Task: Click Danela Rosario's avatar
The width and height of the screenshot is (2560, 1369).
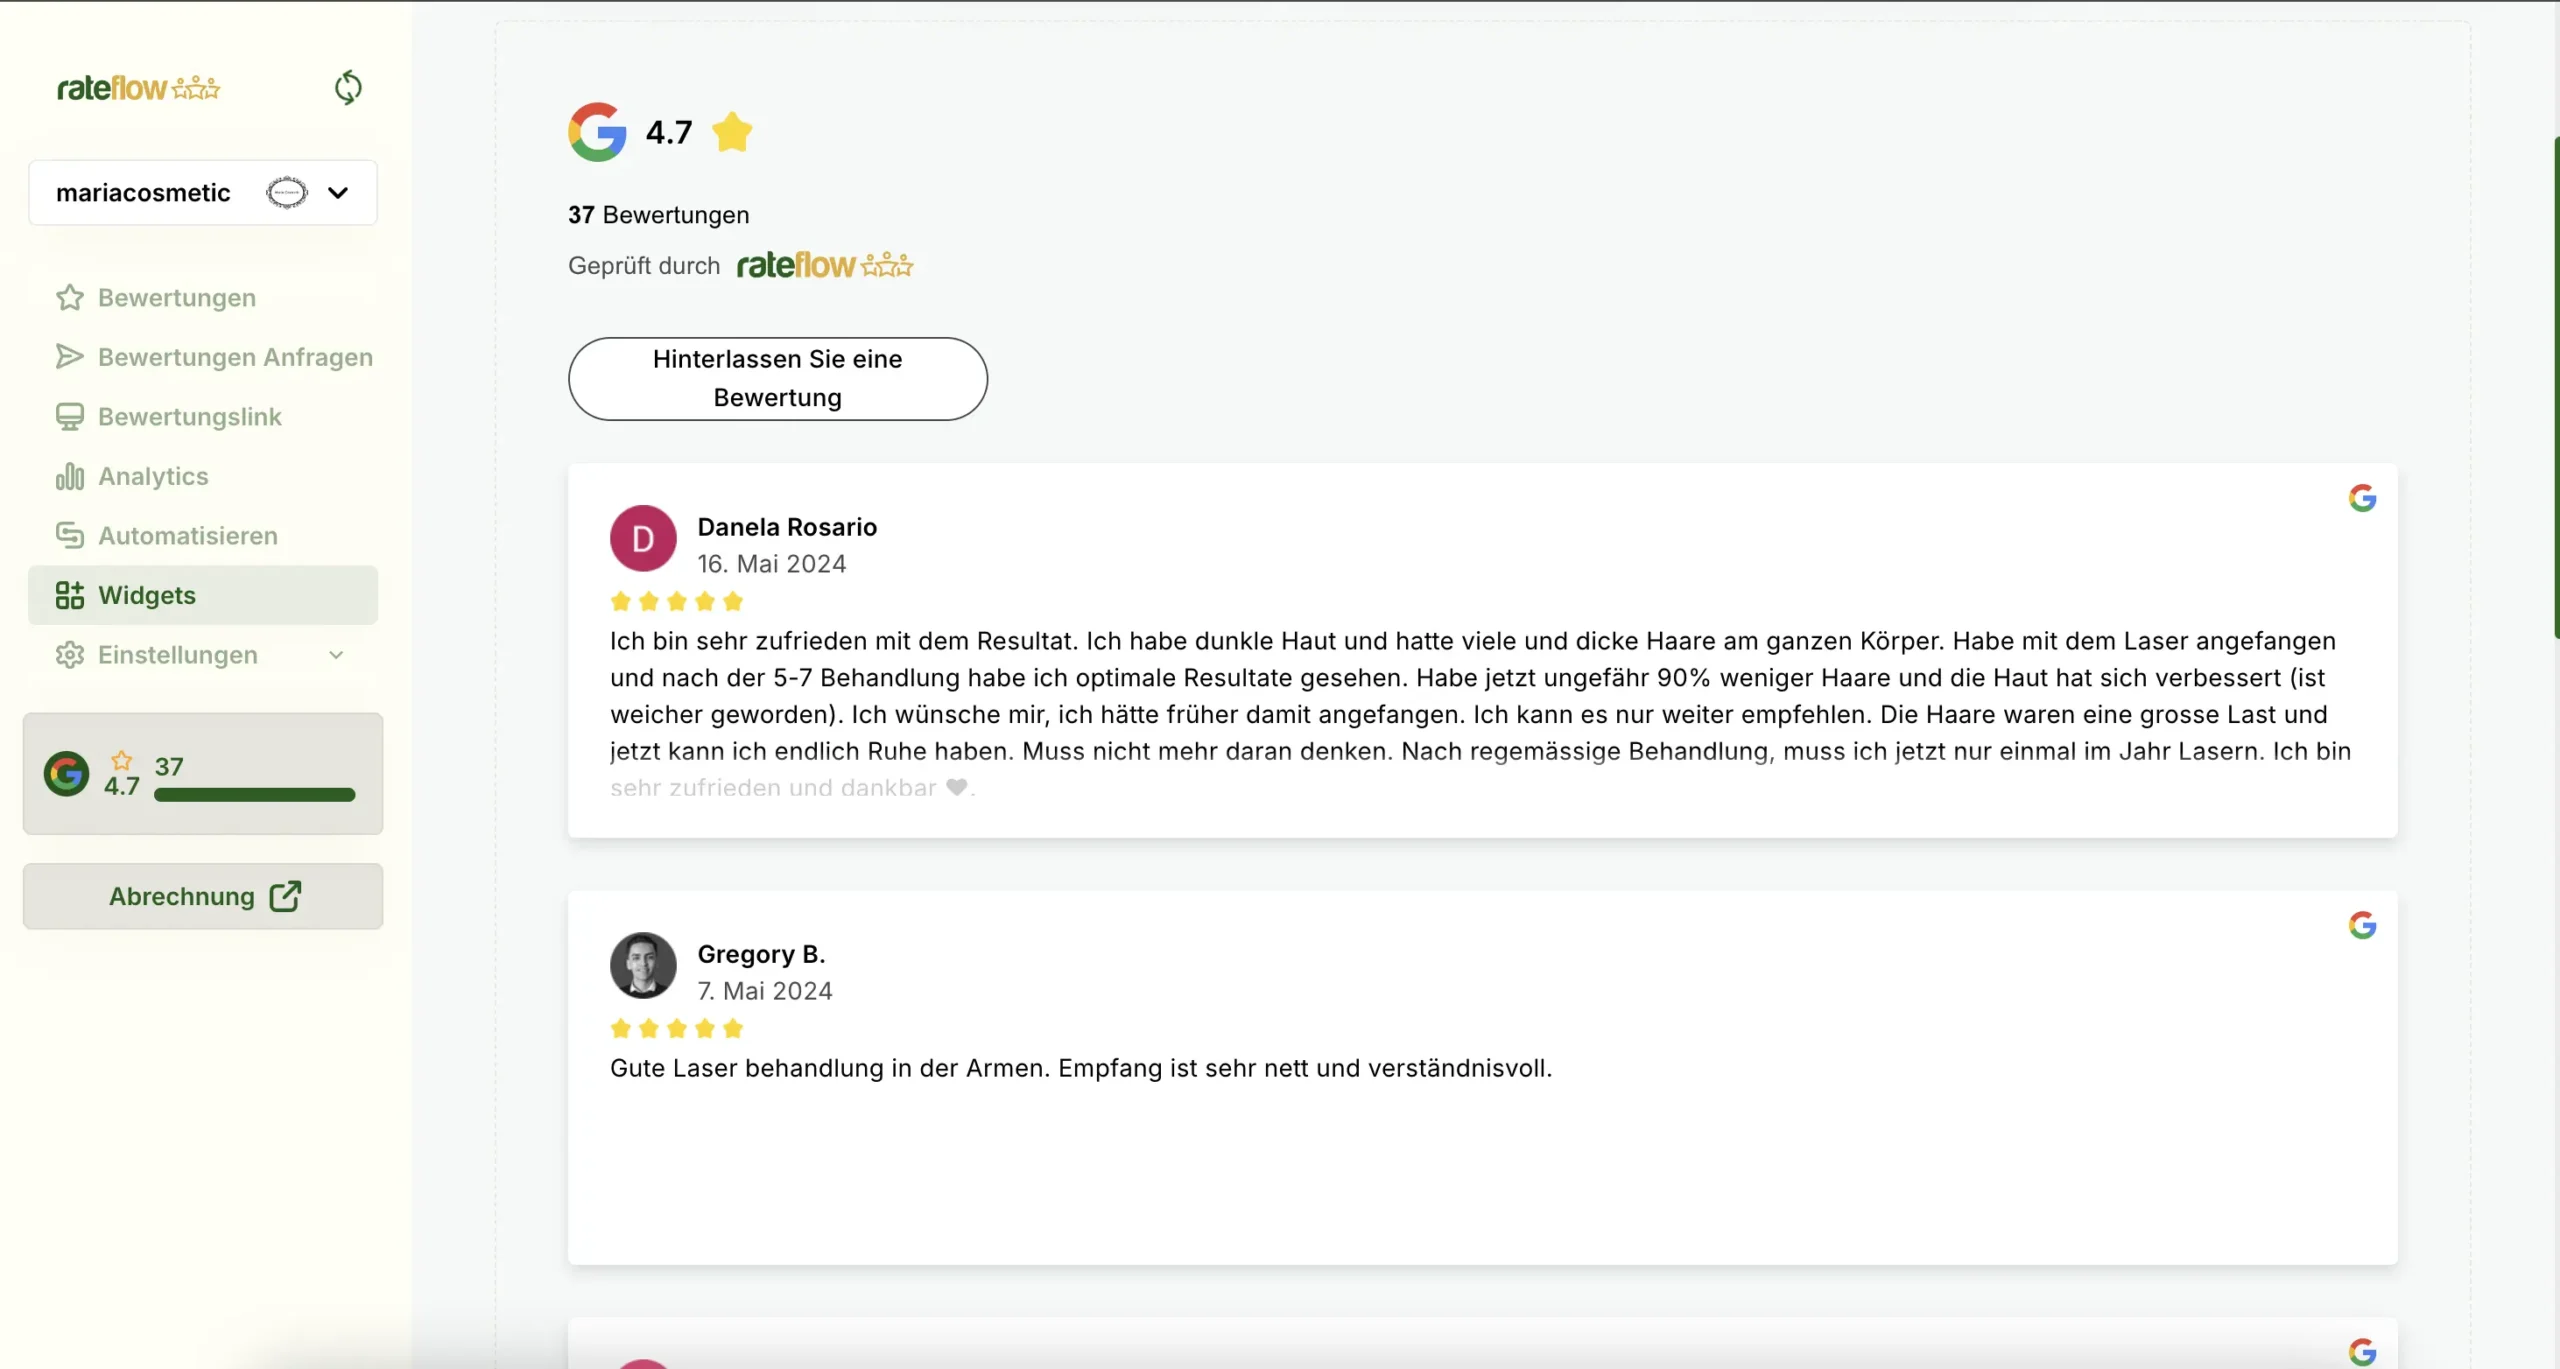Action: tap(643, 538)
